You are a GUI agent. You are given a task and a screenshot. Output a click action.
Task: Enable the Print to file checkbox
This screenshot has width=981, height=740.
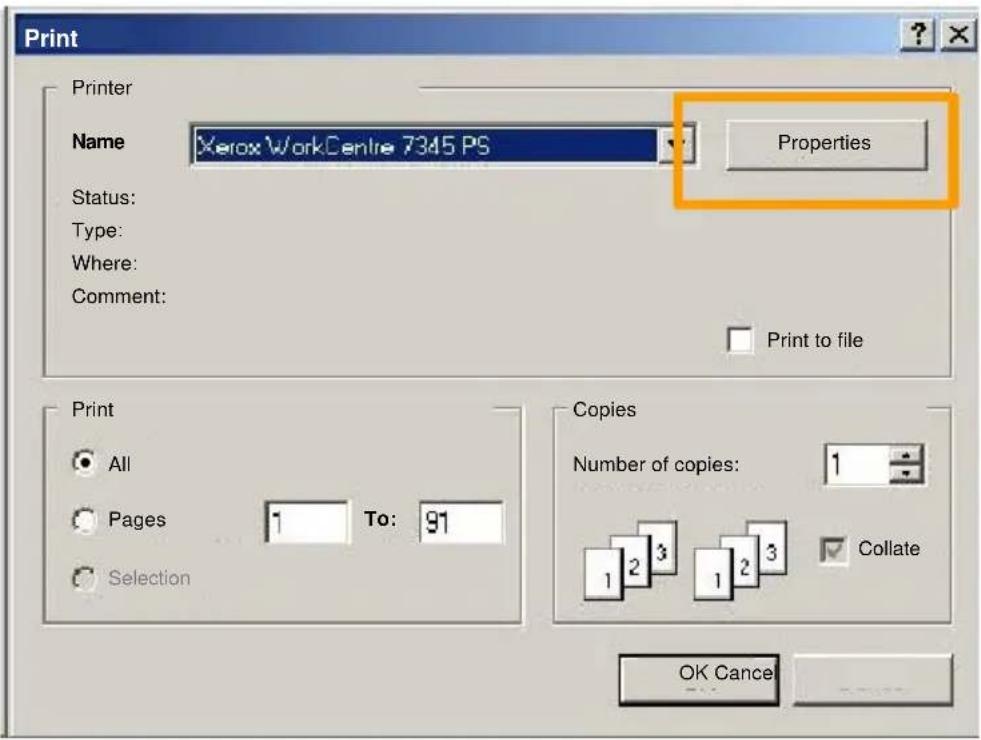[x=740, y=340]
